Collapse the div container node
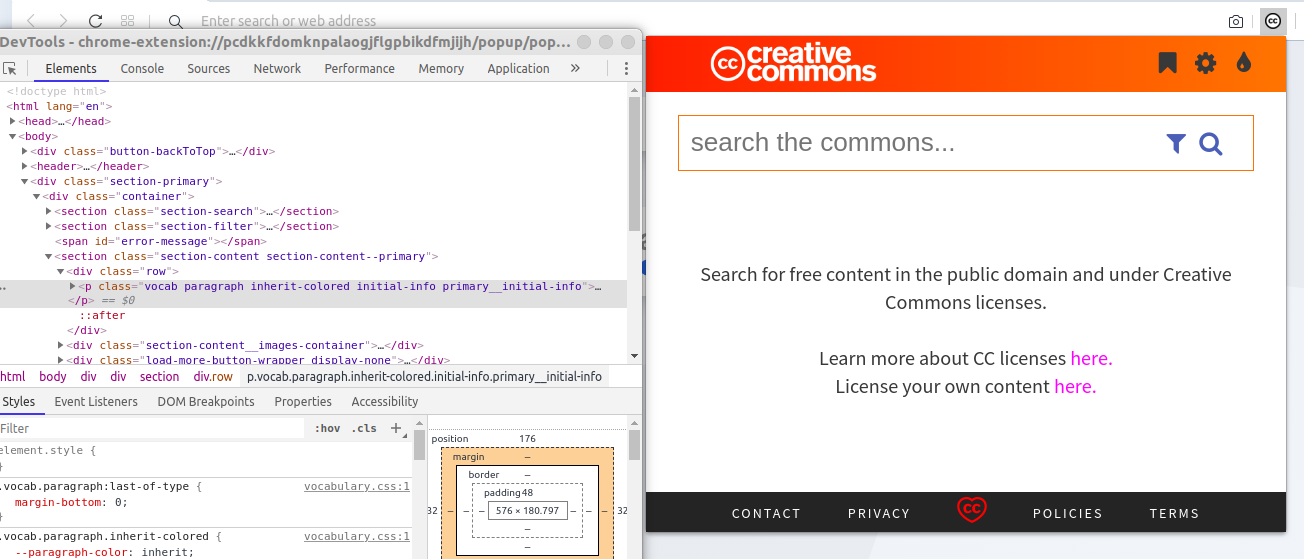The image size is (1304, 559). (37, 196)
